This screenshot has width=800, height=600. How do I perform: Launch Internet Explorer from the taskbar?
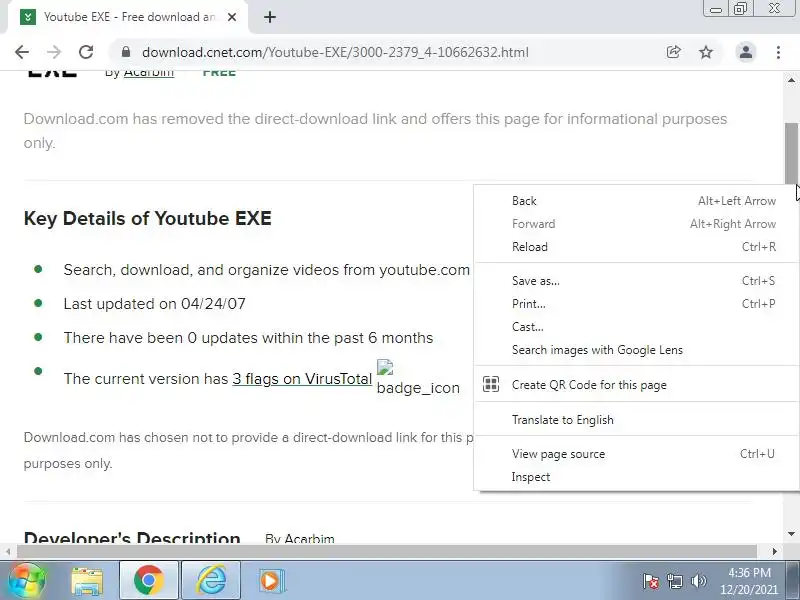pyautogui.click(x=211, y=581)
